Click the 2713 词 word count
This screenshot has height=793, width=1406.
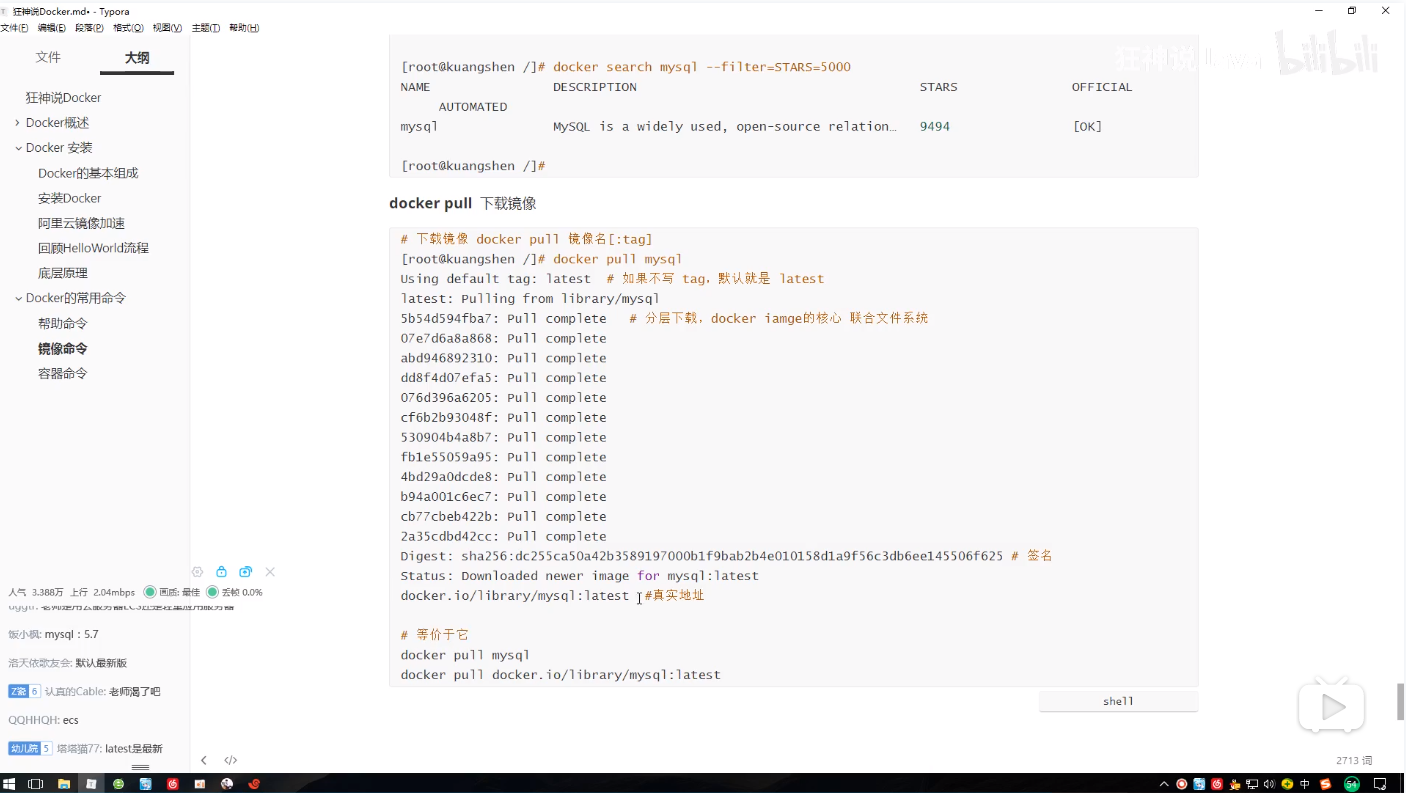tap(1354, 760)
